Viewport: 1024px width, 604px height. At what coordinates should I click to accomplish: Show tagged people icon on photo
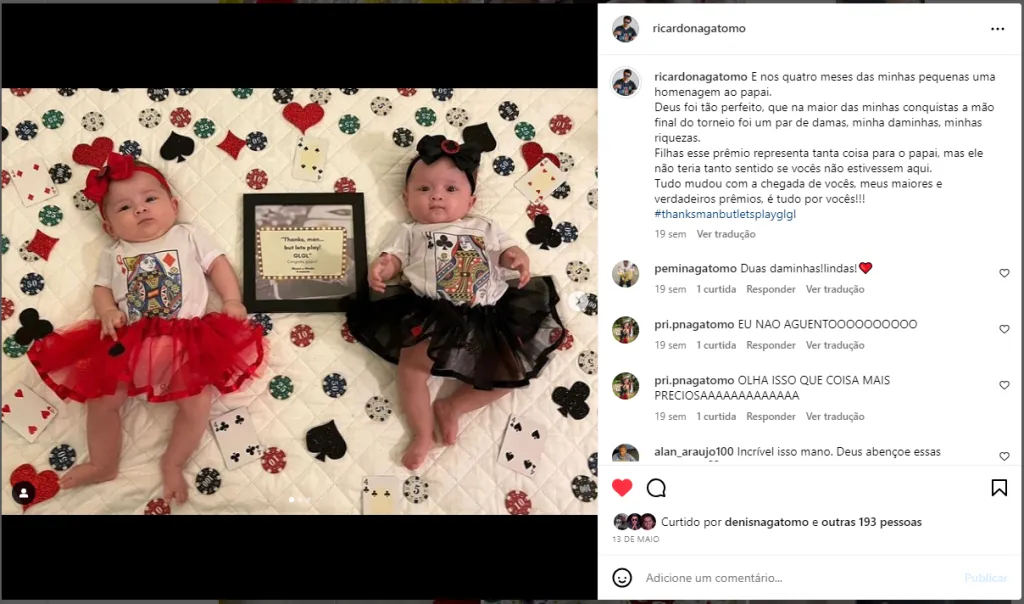coord(24,493)
